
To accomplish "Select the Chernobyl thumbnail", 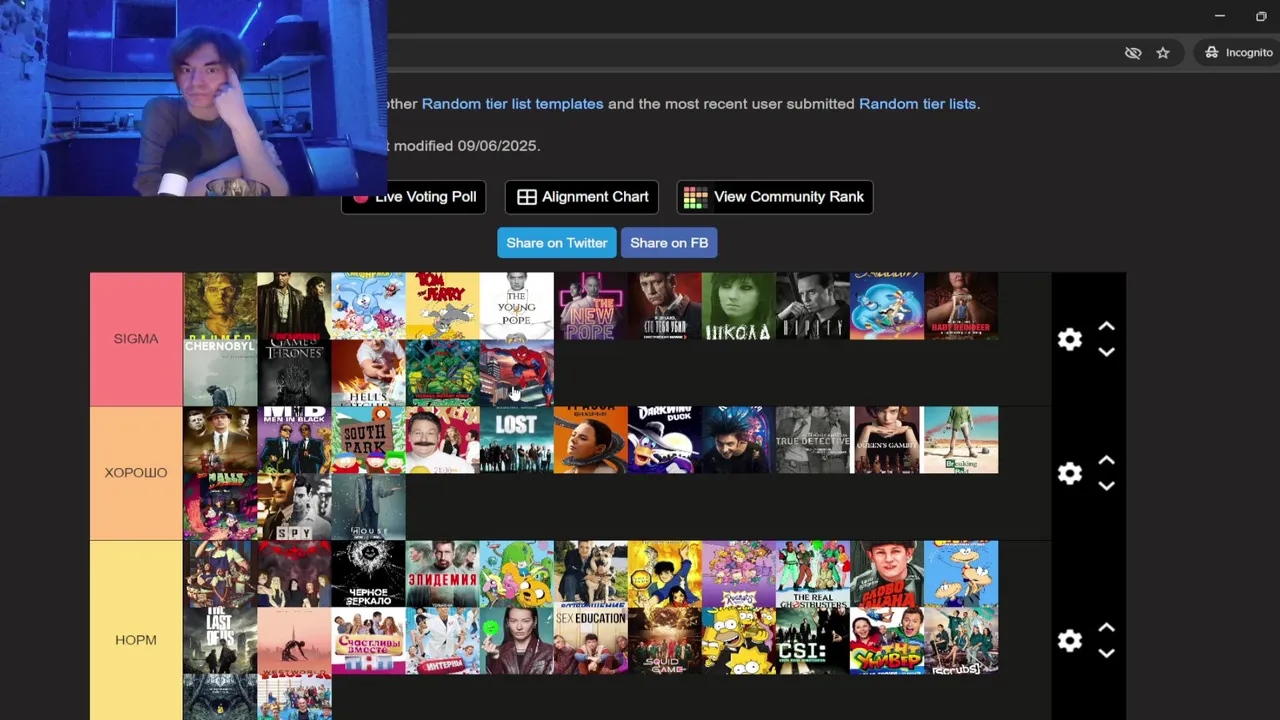I will 220,373.
